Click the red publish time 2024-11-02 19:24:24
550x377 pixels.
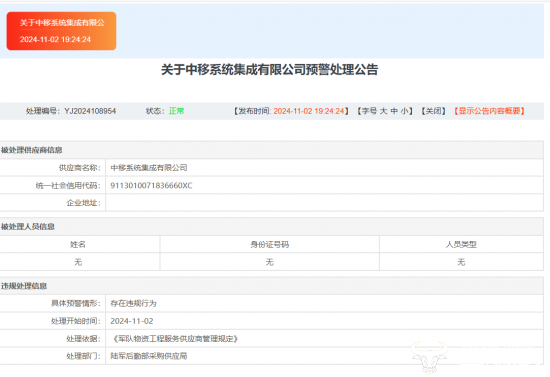click(309, 111)
